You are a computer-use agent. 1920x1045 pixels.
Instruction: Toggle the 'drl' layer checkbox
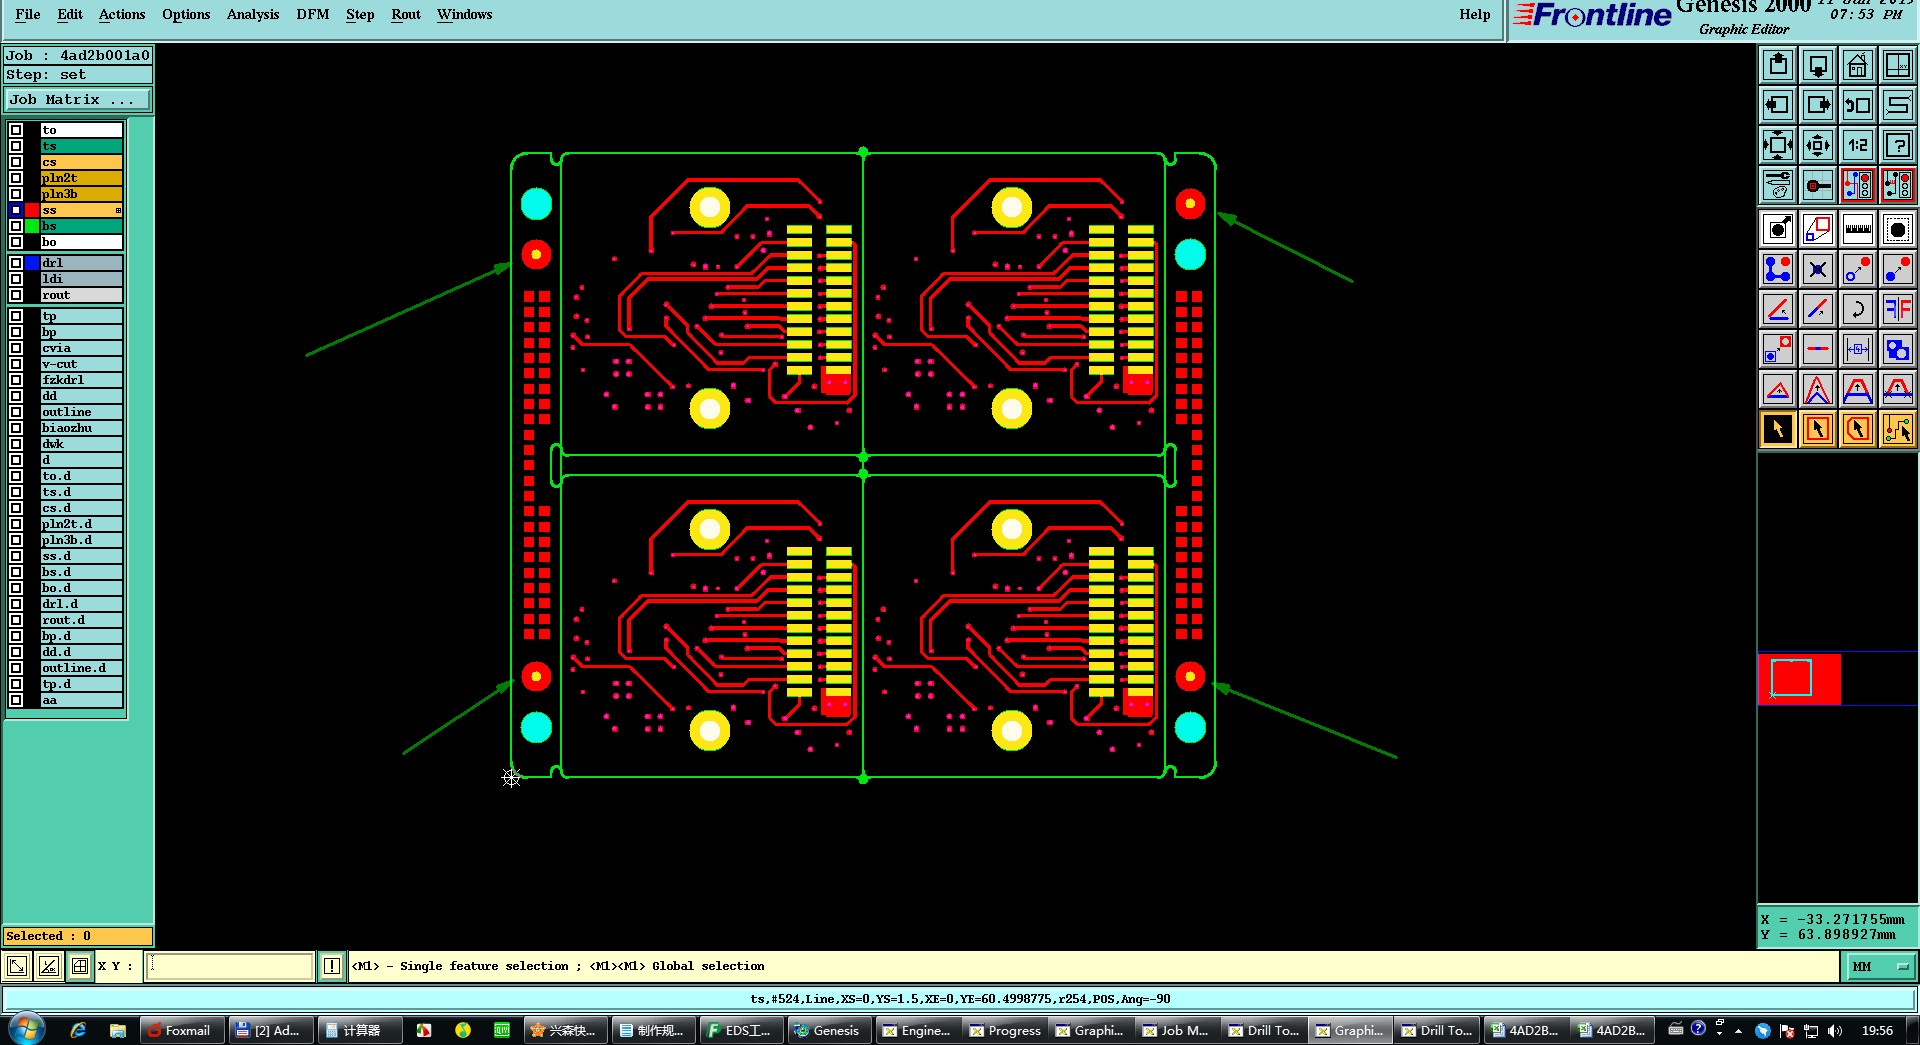[x=16, y=263]
